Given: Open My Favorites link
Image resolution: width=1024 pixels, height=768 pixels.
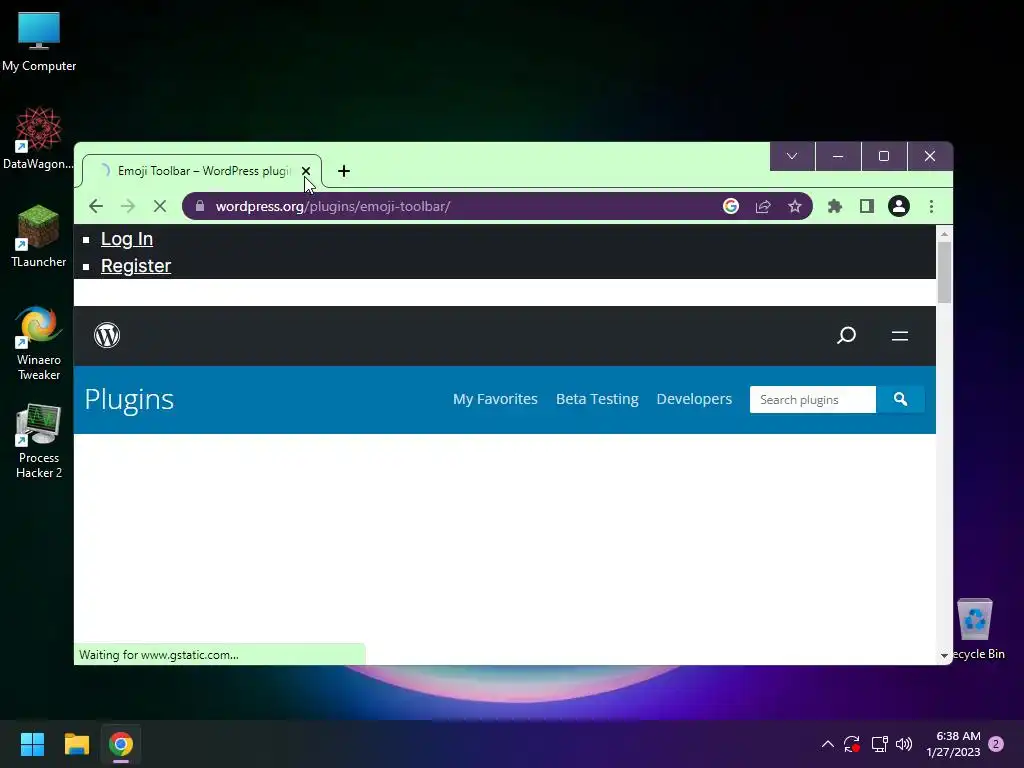Looking at the screenshot, I should tap(495, 399).
